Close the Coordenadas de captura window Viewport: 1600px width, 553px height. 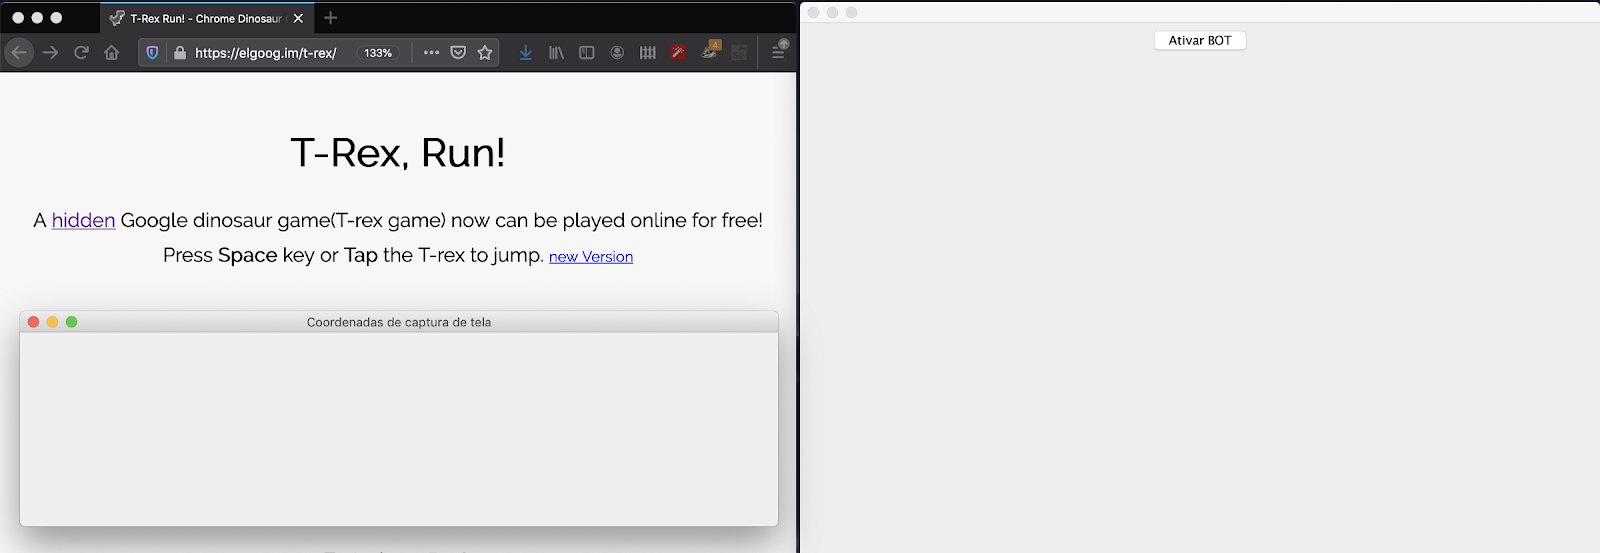(x=33, y=322)
